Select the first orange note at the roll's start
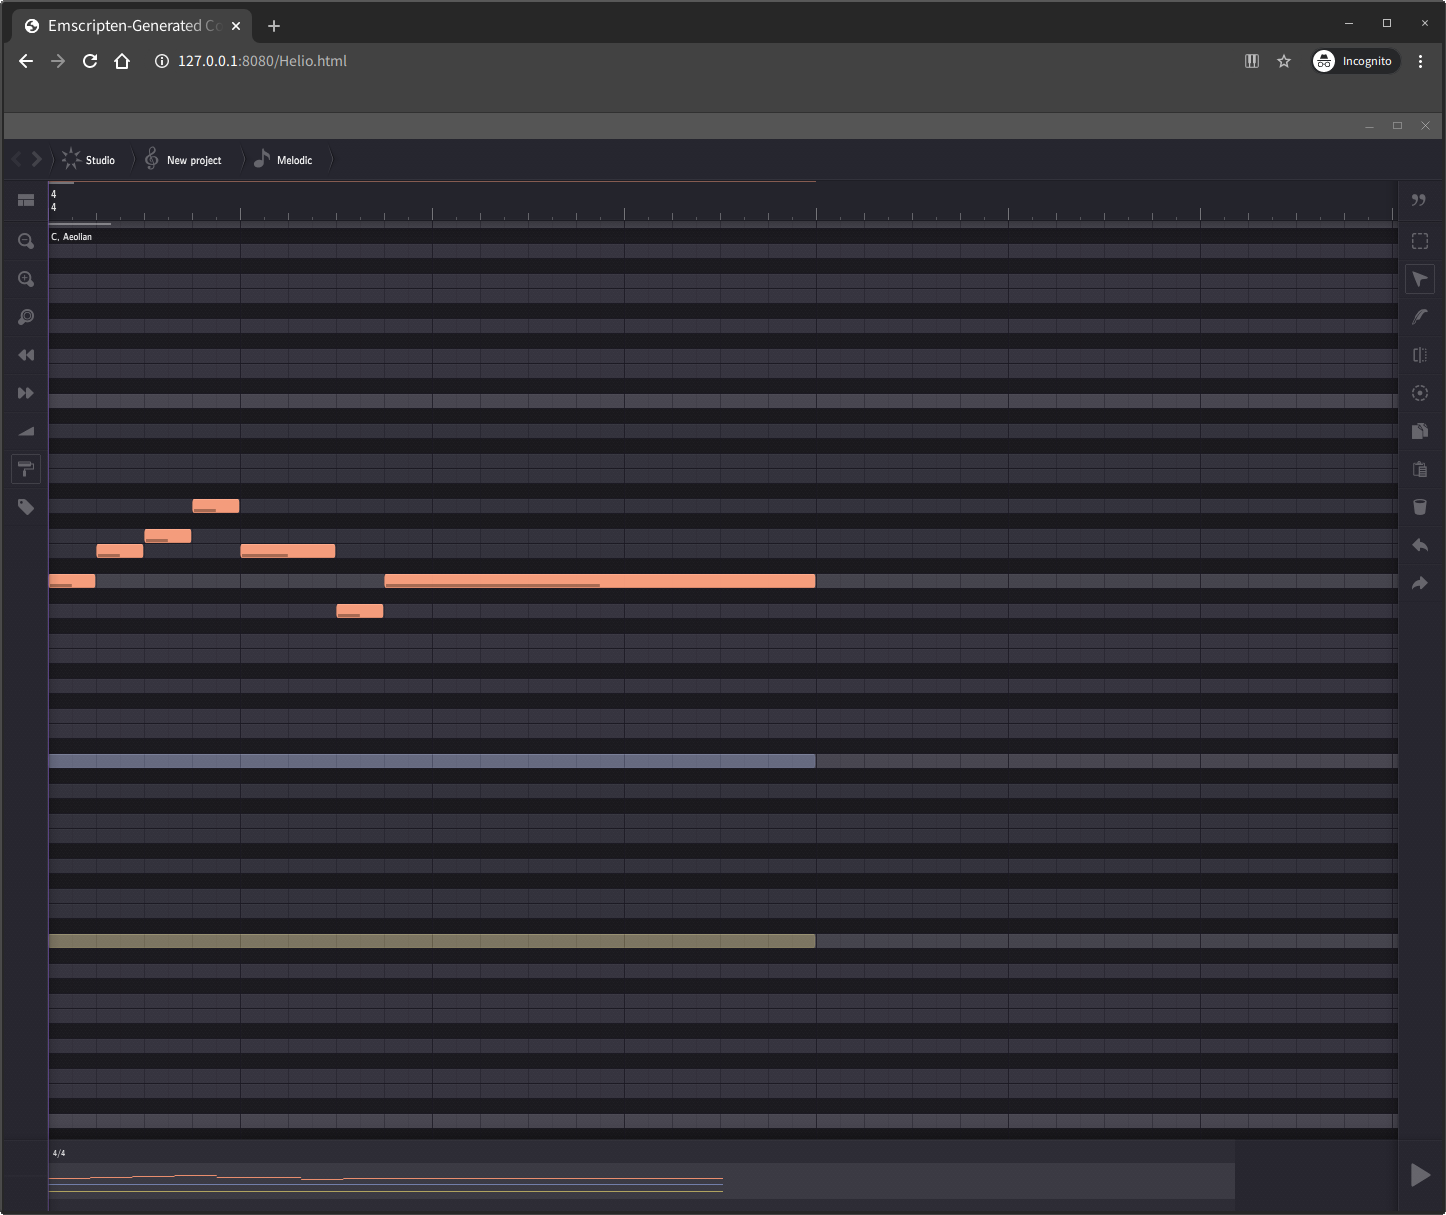Viewport: 1446px width, 1215px height. 72,581
